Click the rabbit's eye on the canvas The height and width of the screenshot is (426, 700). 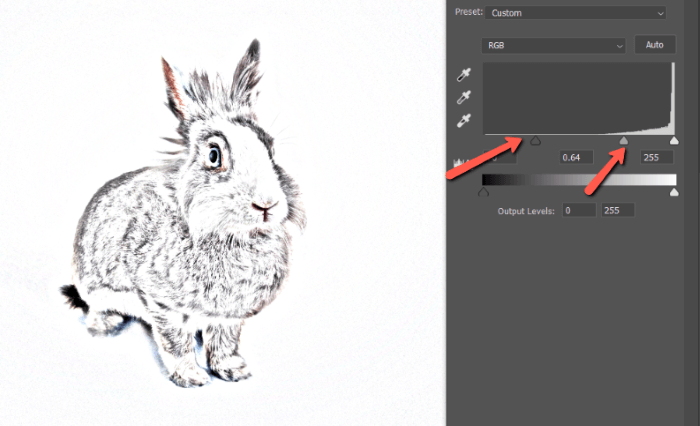214,155
